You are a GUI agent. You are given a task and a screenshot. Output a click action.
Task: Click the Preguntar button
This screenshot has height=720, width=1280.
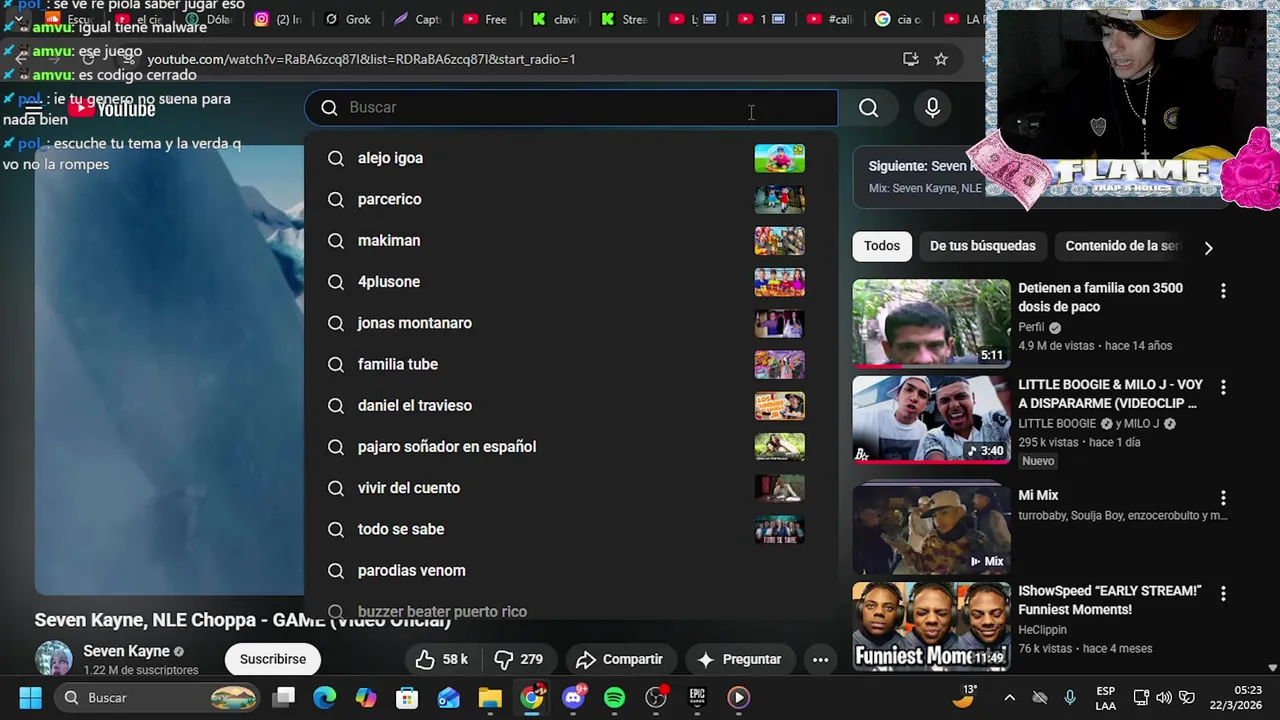point(739,659)
